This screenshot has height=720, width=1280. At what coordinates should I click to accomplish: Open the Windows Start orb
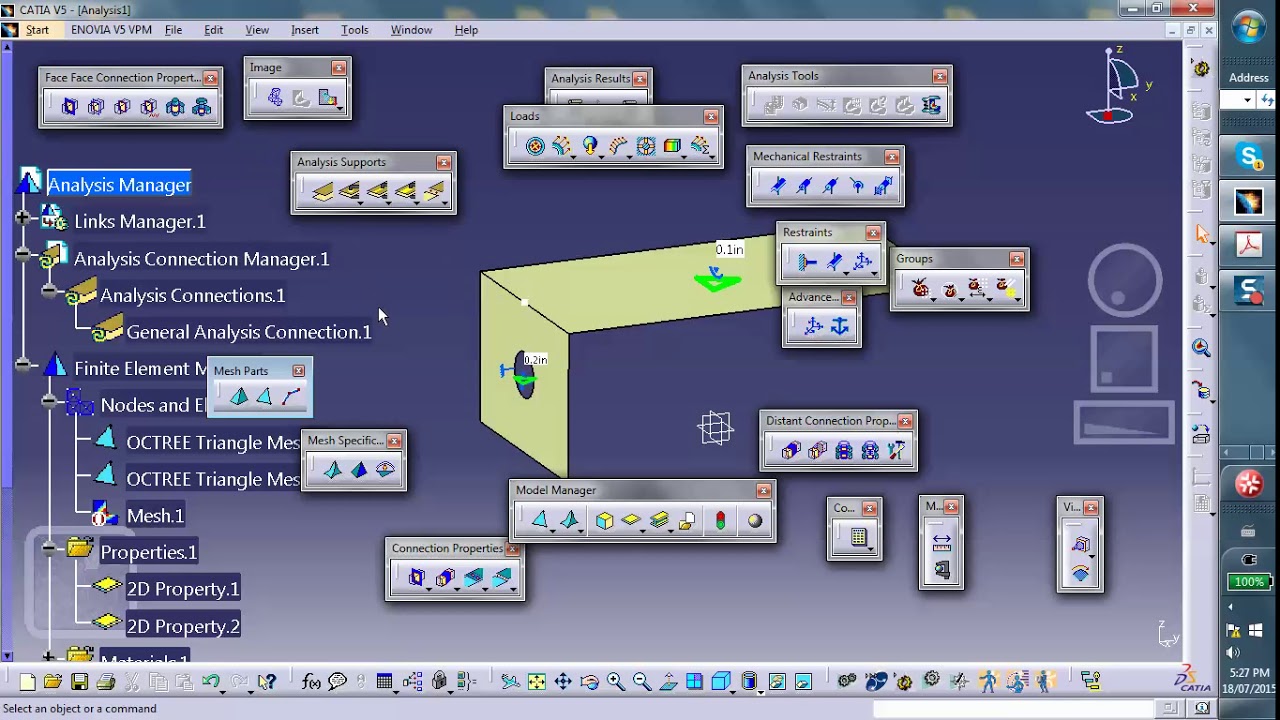tap(1249, 27)
